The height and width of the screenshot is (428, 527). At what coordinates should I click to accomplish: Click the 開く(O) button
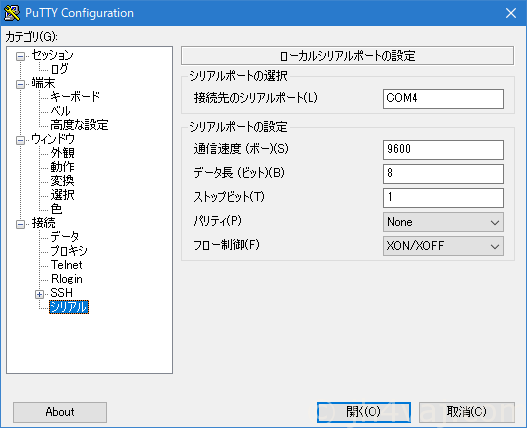(x=364, y=412)
